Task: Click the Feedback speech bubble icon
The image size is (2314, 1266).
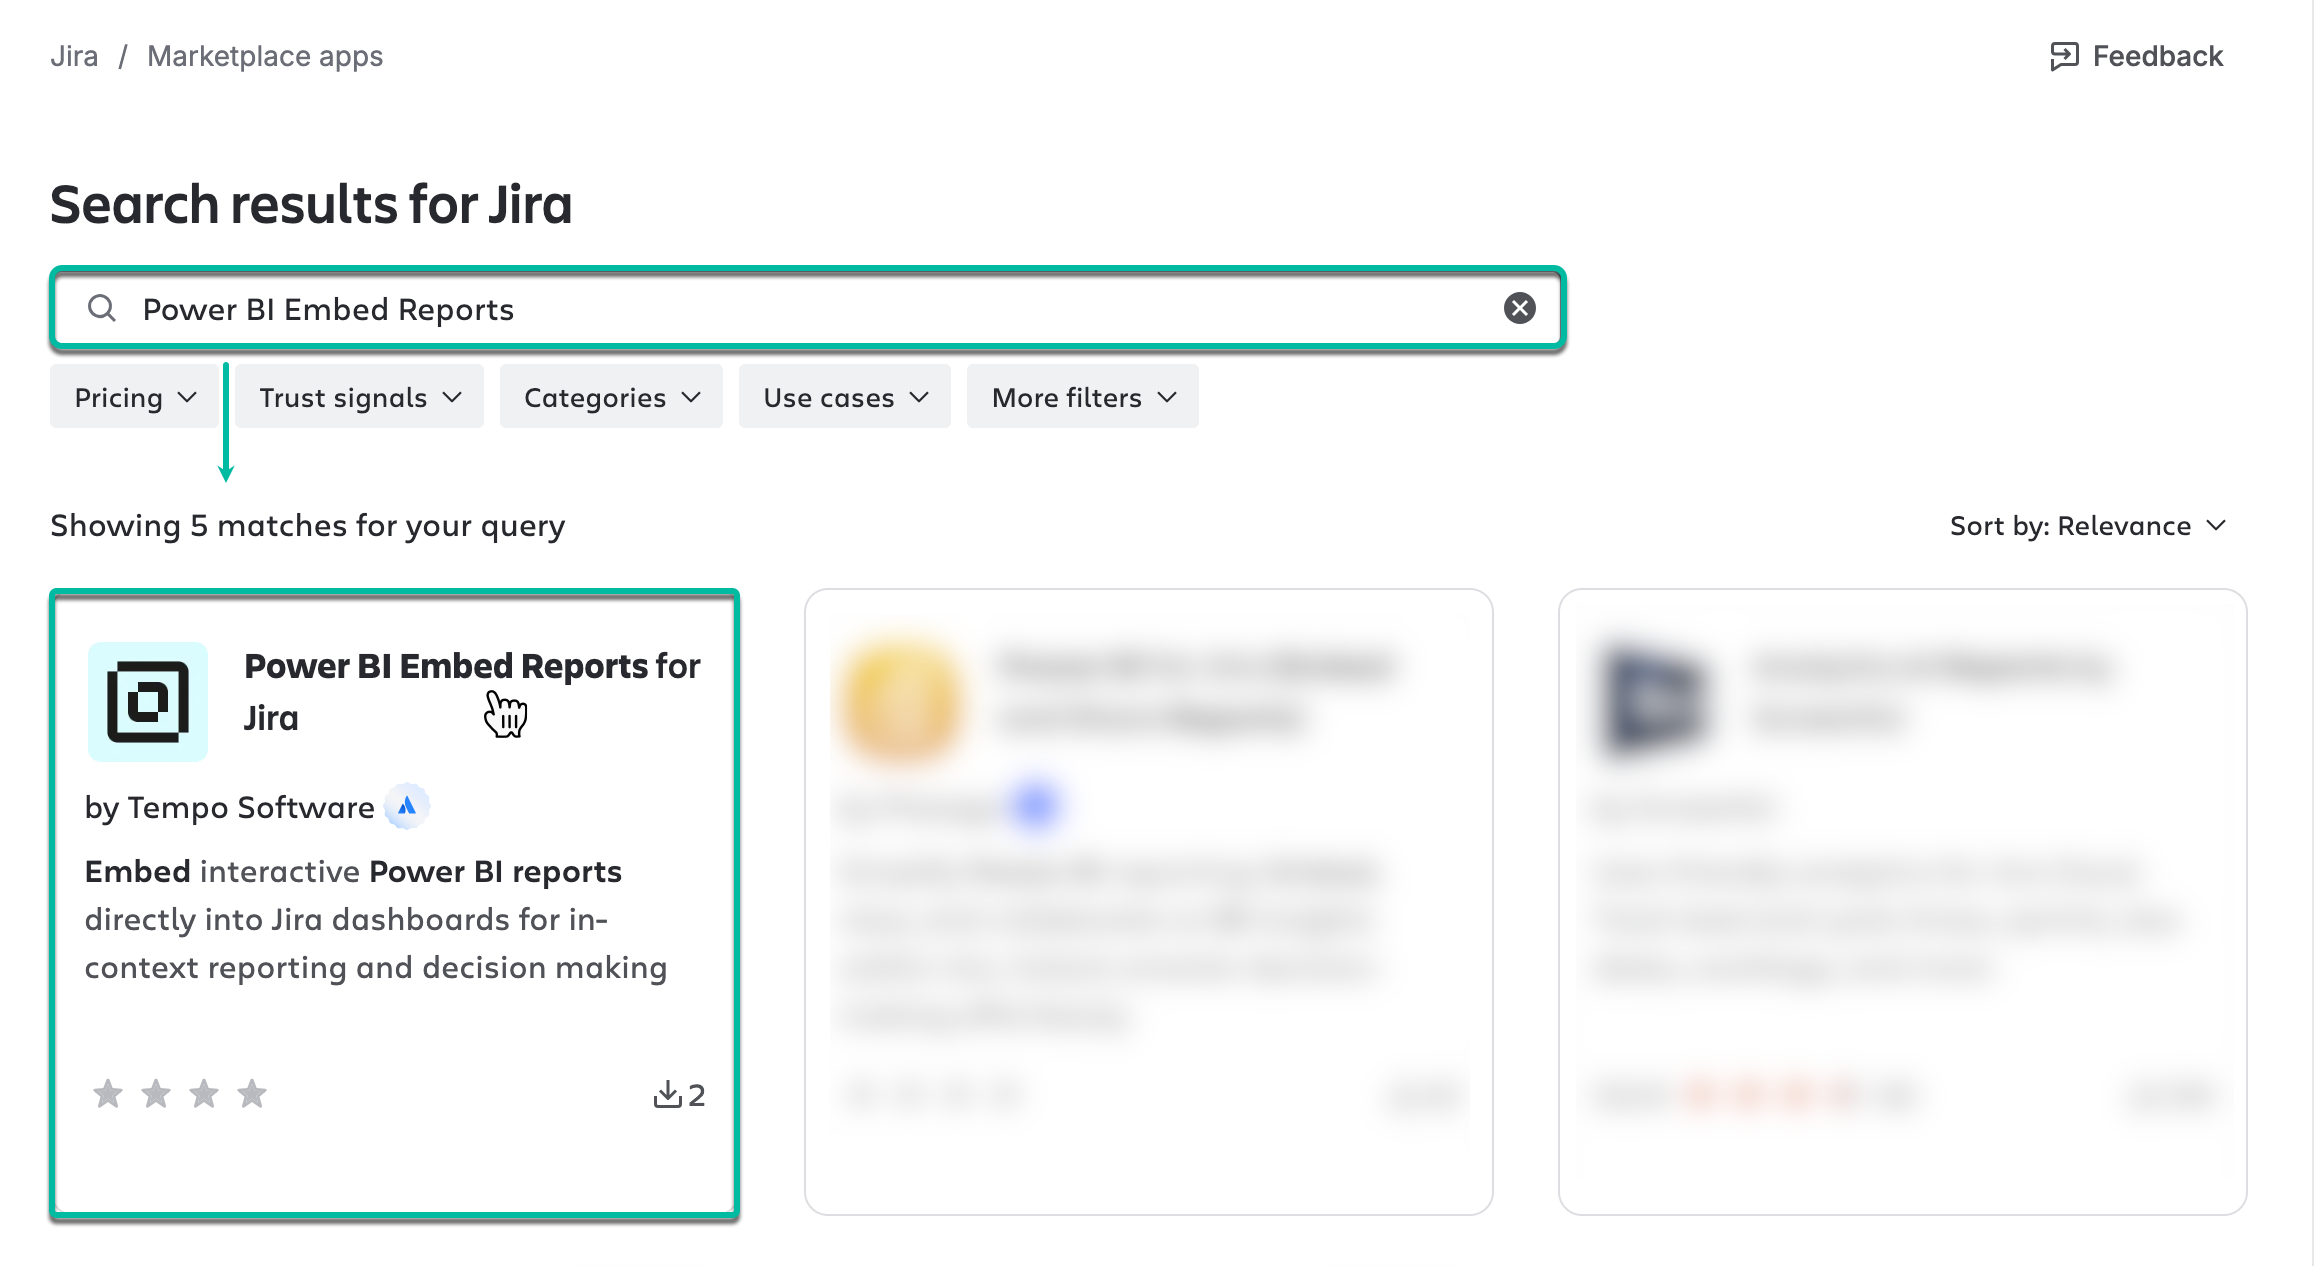Action: (2064, 56)
